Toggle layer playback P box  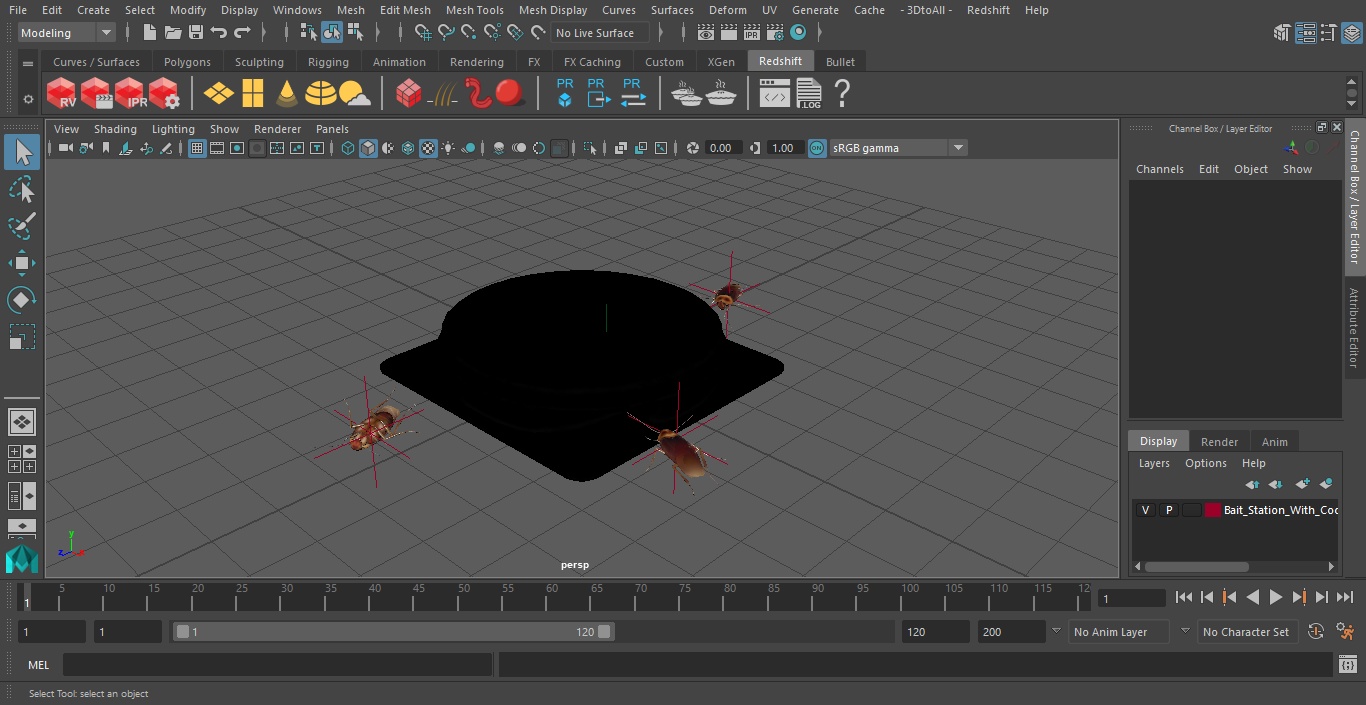(1168, 510)
